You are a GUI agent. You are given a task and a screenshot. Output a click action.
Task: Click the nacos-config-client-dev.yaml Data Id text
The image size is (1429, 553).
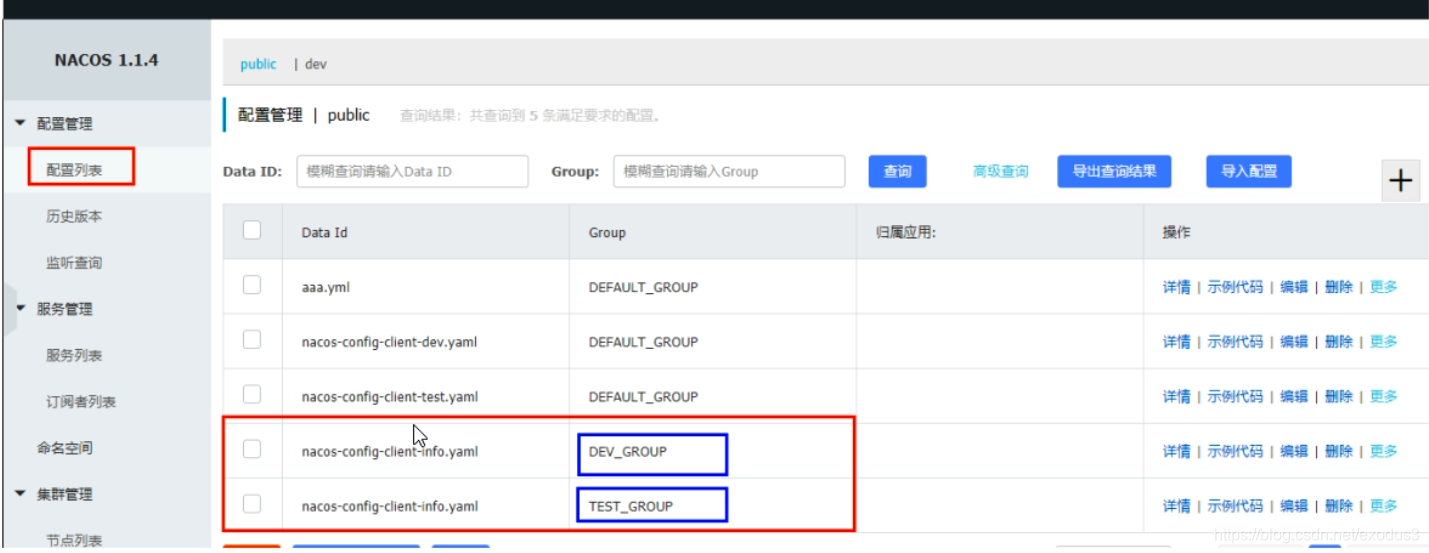click(x=390, y=342)
